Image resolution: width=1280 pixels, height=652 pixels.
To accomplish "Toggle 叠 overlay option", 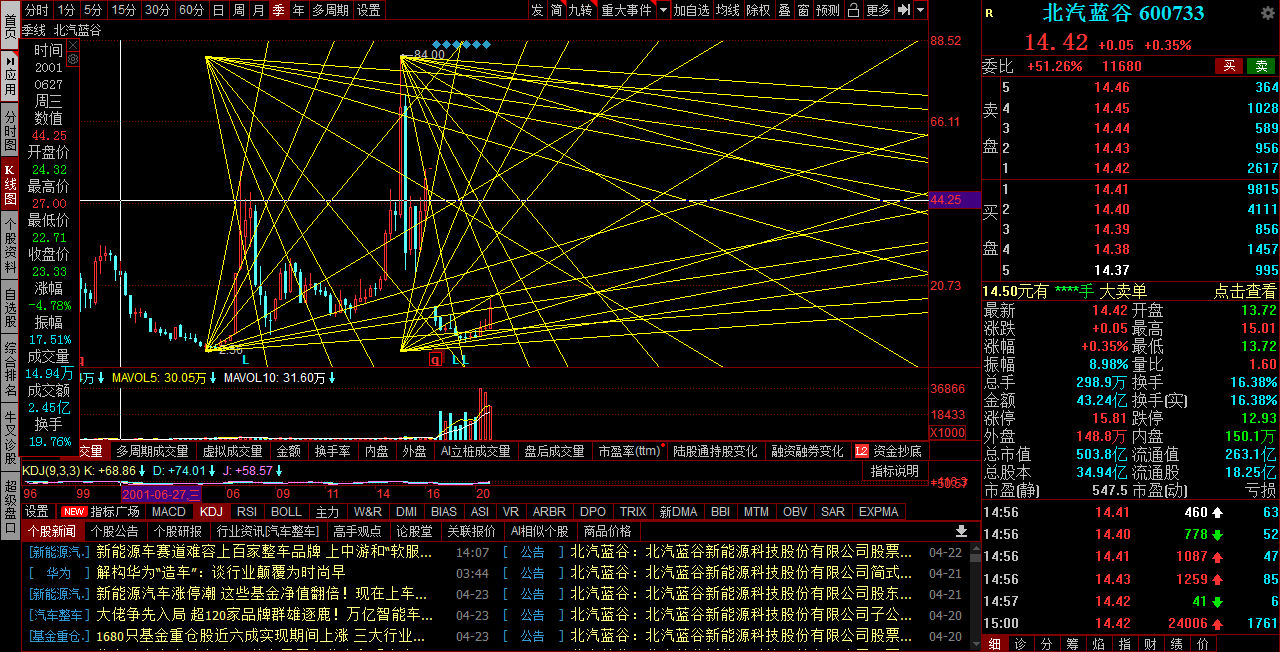I will [784, 10].
